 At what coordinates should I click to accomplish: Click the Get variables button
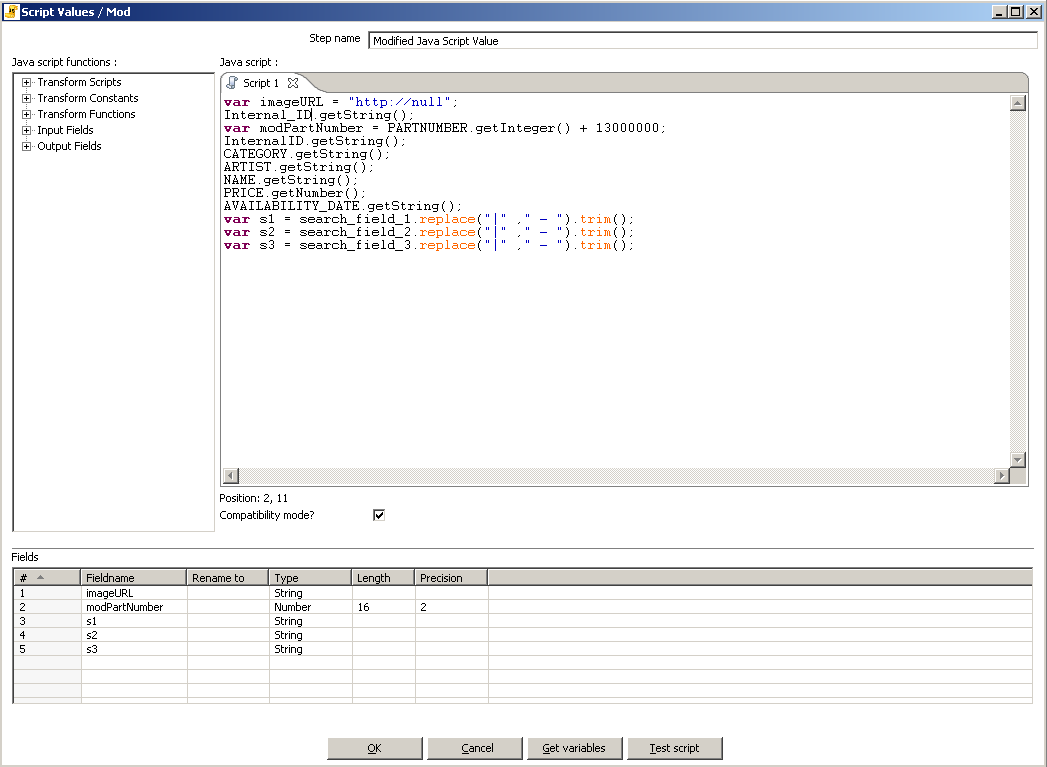point(574,748)
